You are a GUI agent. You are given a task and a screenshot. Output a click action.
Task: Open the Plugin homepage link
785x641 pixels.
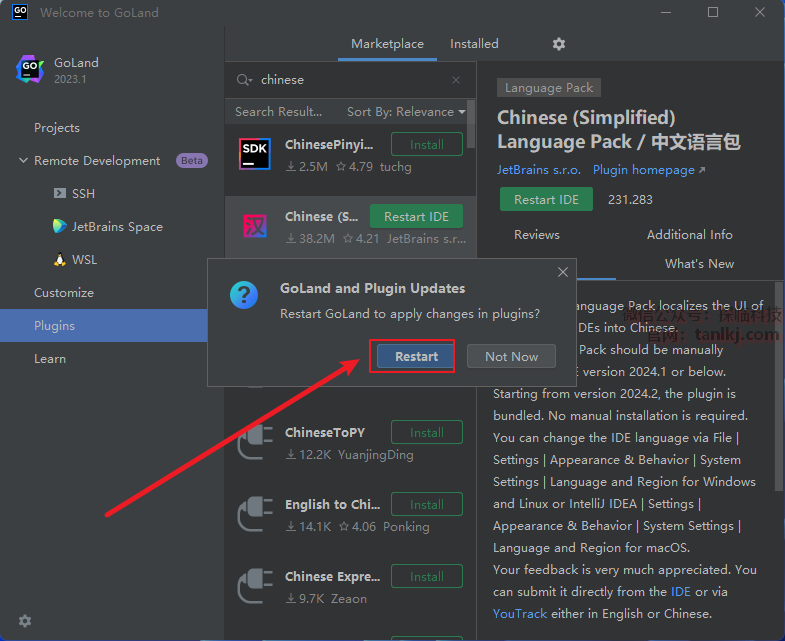[x=648, y=170]
